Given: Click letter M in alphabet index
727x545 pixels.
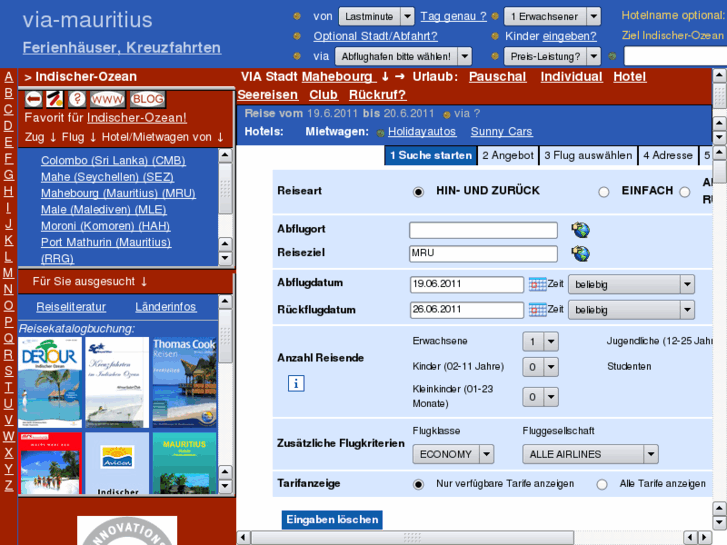Looking at the screenshot, I should [x=8, y=273].
